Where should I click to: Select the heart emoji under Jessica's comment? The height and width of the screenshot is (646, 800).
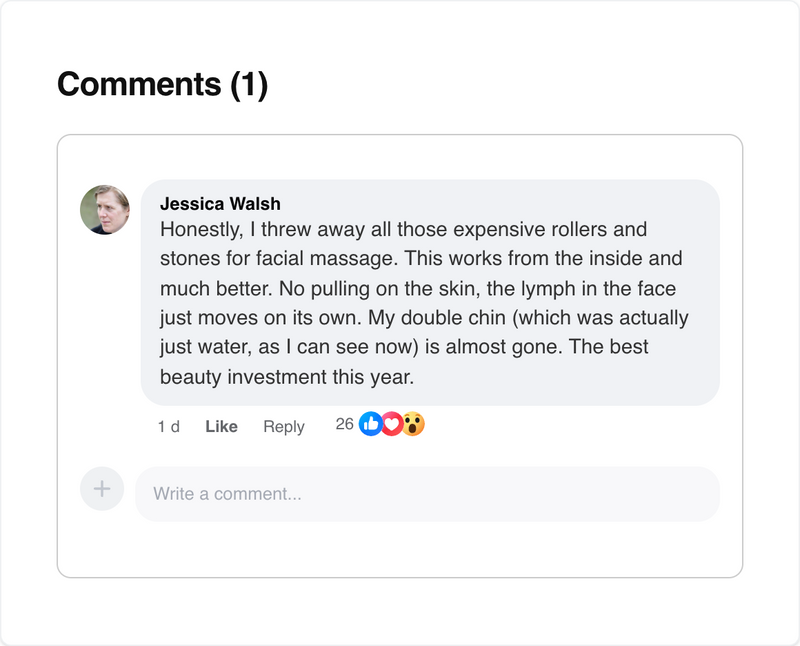(391, 424)
